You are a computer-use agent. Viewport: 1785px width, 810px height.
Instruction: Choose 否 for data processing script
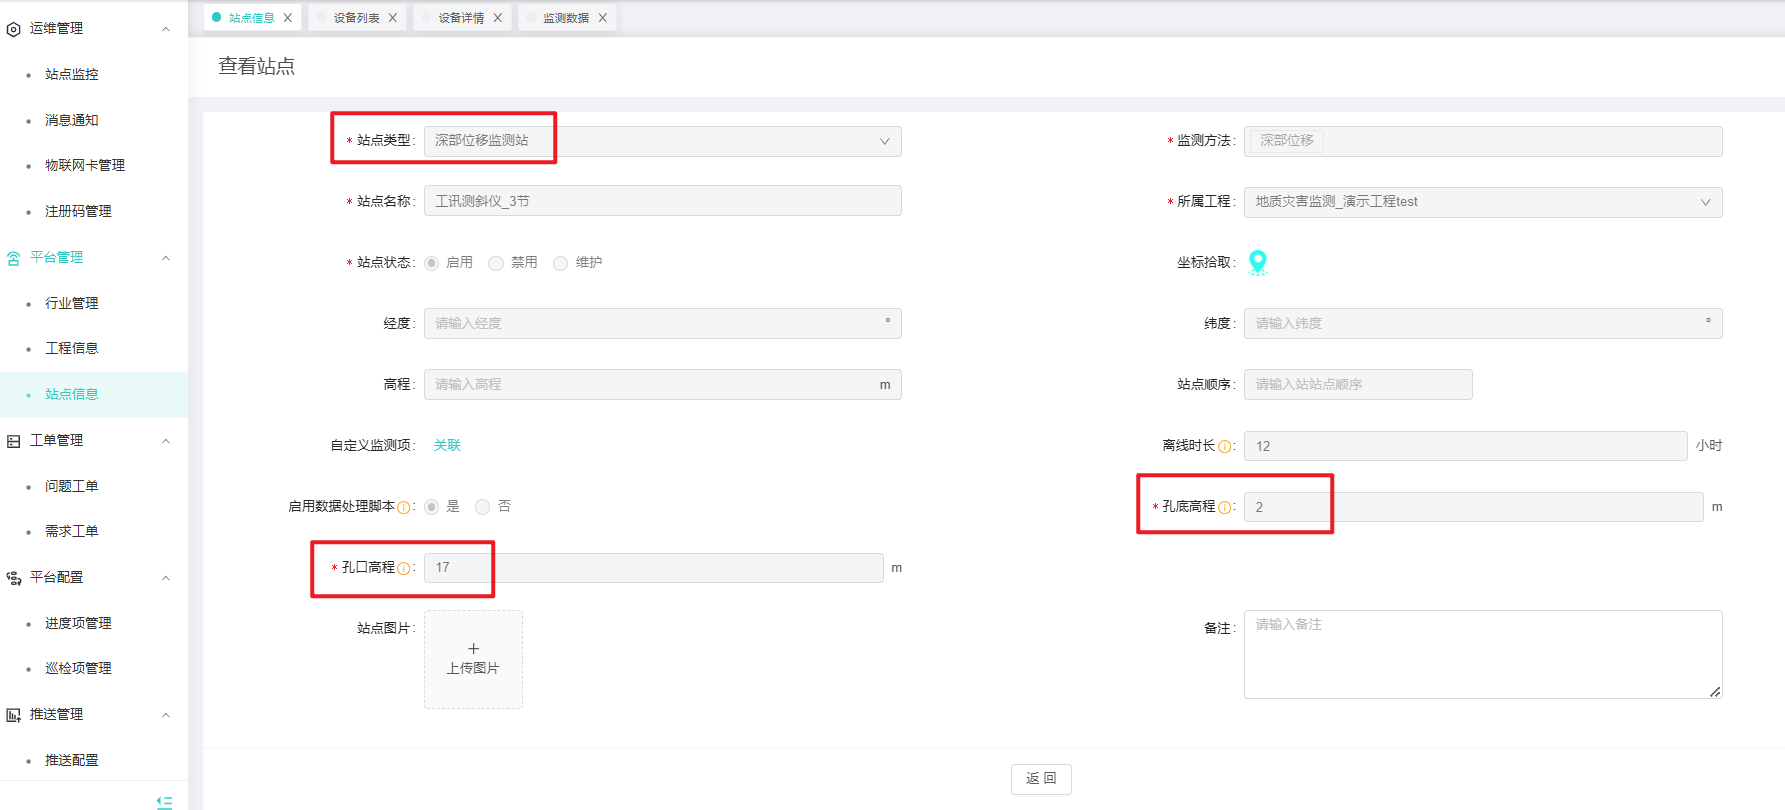coord(483,507)
